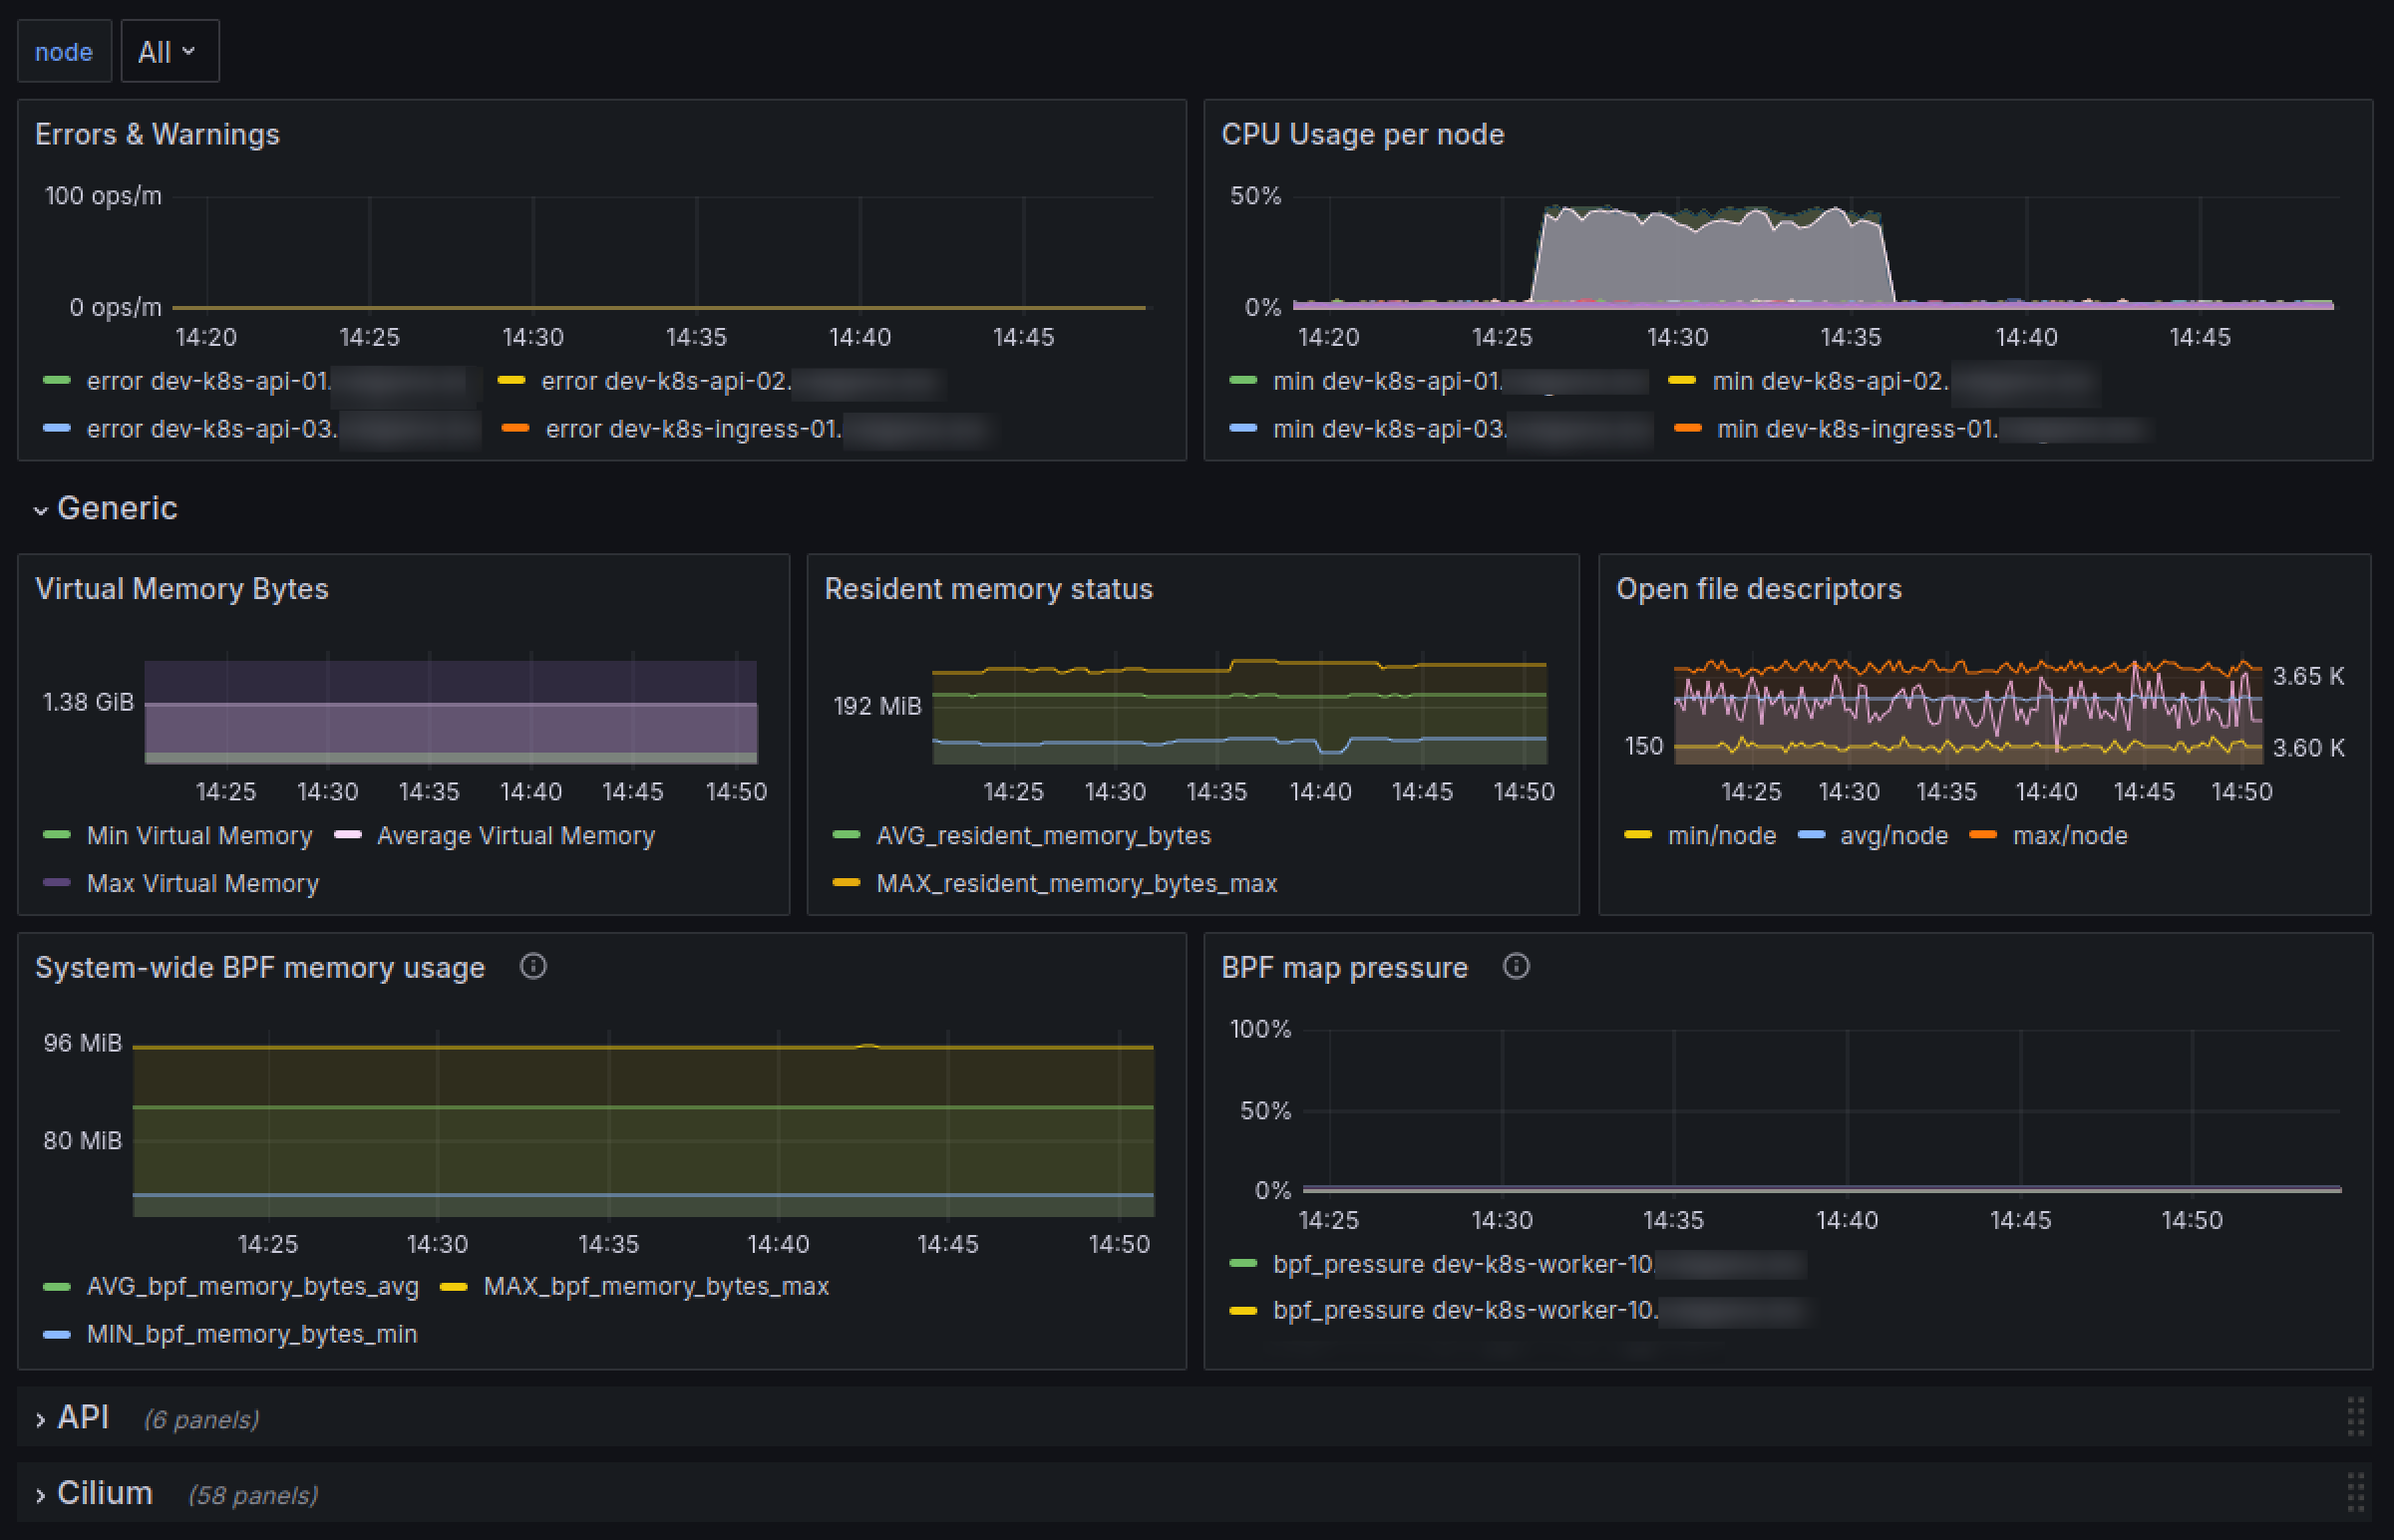Expand the Cilium row with 58 panels
Screen dimensions: 2394x1540
[x=104, y=1493]
